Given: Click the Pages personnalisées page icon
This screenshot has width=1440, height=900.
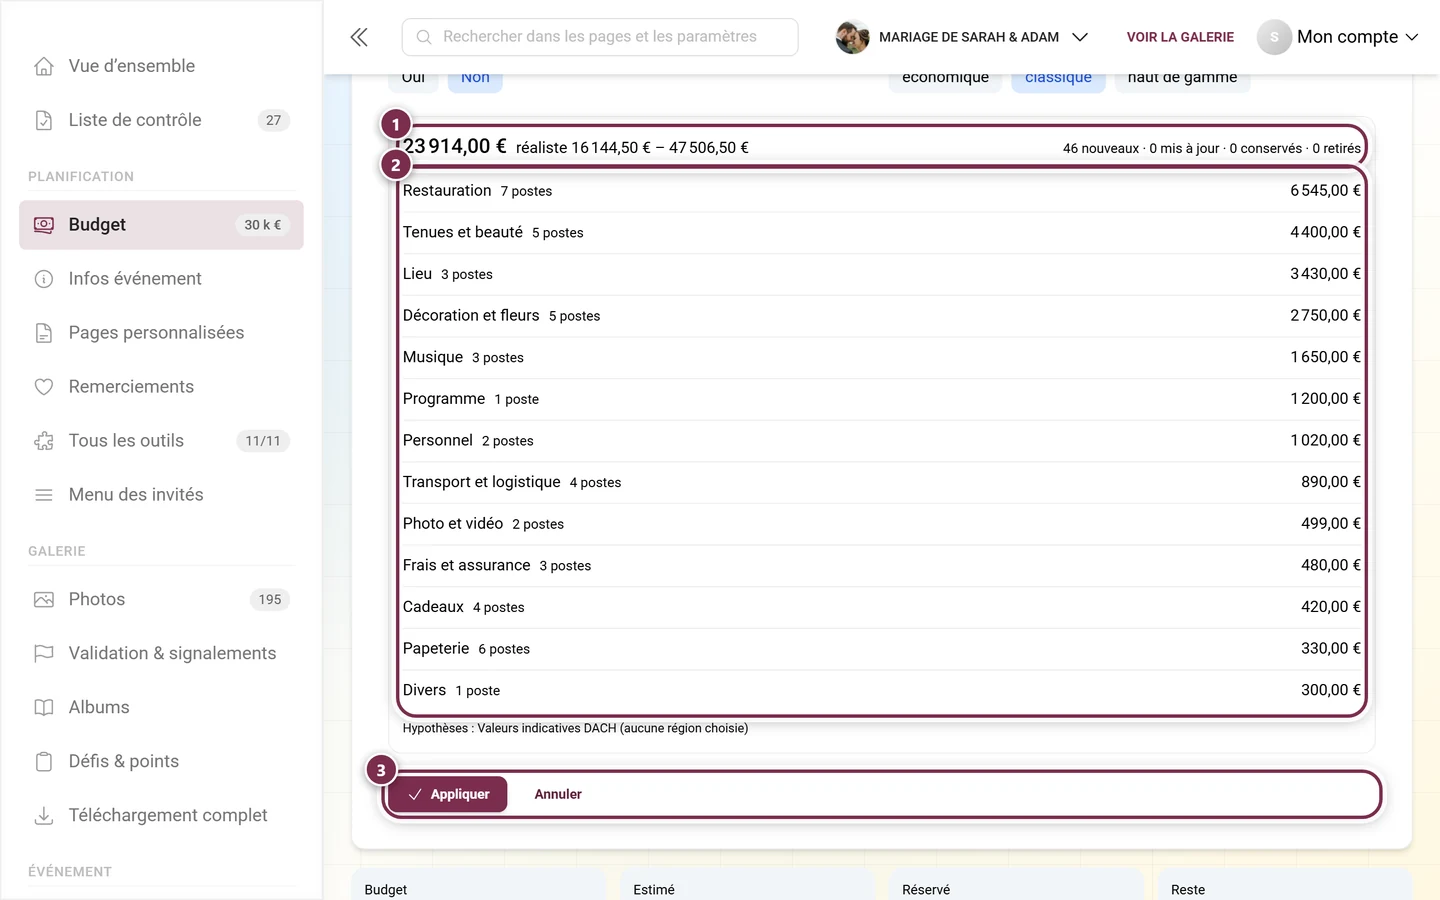Looking at the screenshot, I should (x=44, y=333).
